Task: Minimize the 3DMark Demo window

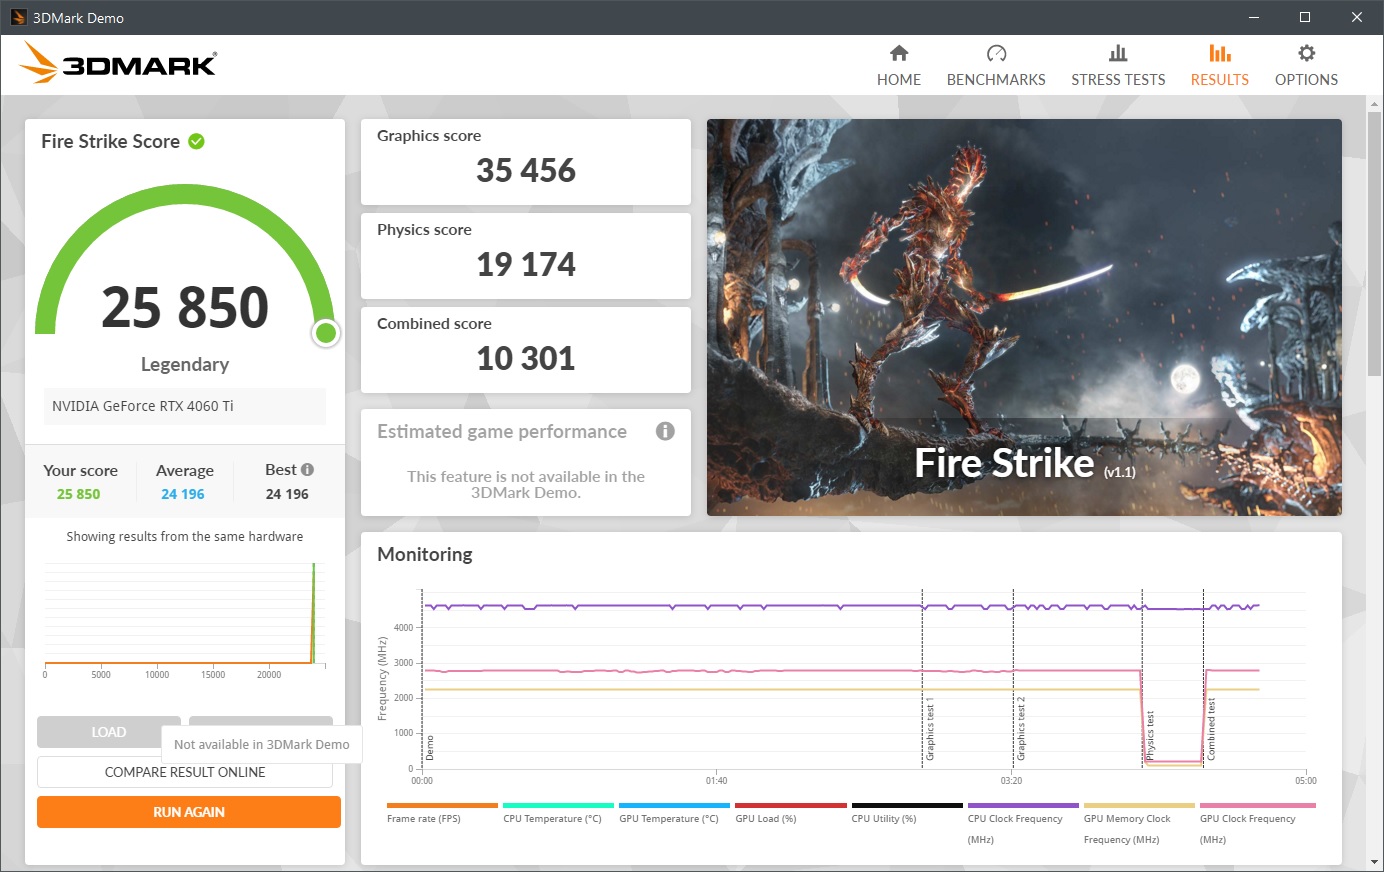Action: (1254, 17)
